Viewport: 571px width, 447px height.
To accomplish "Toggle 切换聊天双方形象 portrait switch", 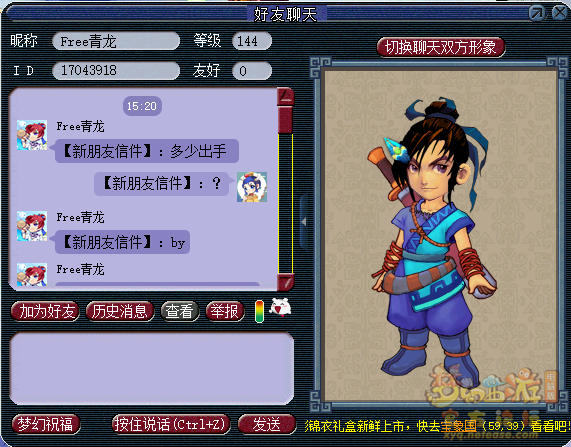I will pos(441,47).
